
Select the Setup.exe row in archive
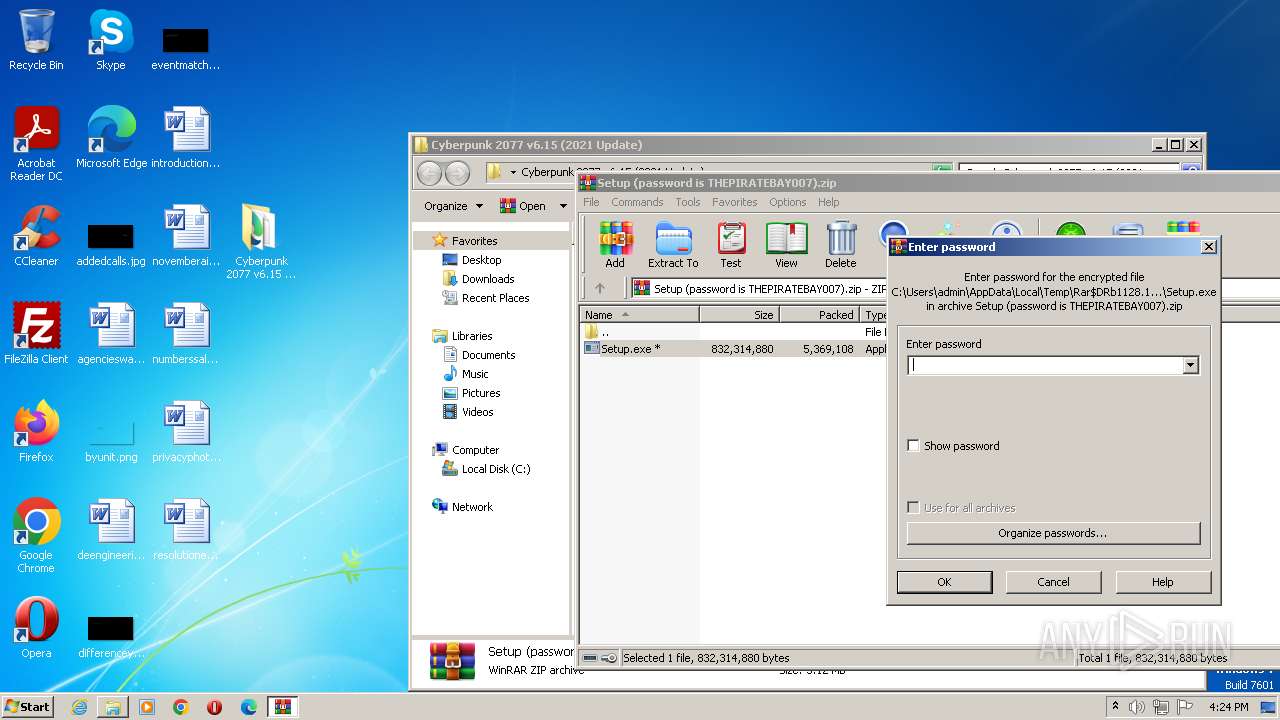tap(735, 349)
